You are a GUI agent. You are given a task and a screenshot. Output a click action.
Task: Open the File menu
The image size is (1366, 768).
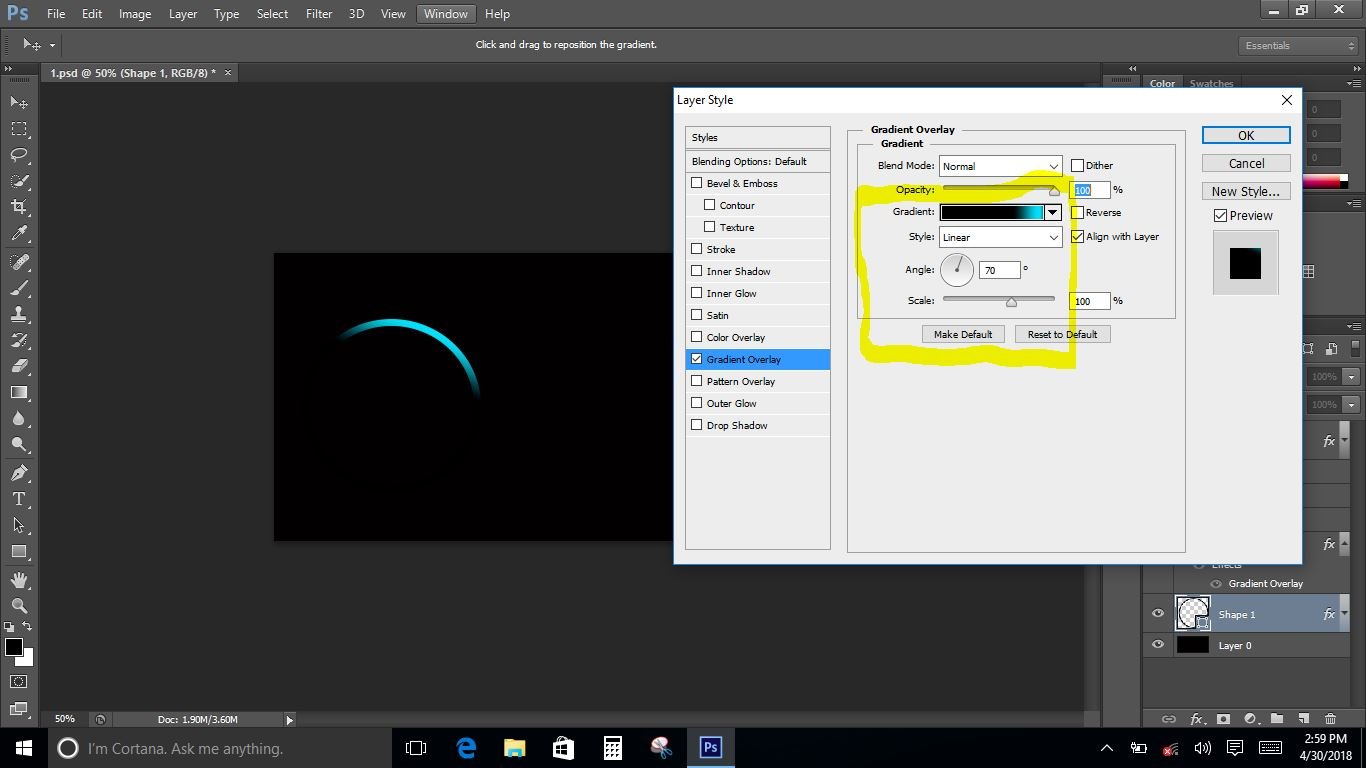click(56, 14)
